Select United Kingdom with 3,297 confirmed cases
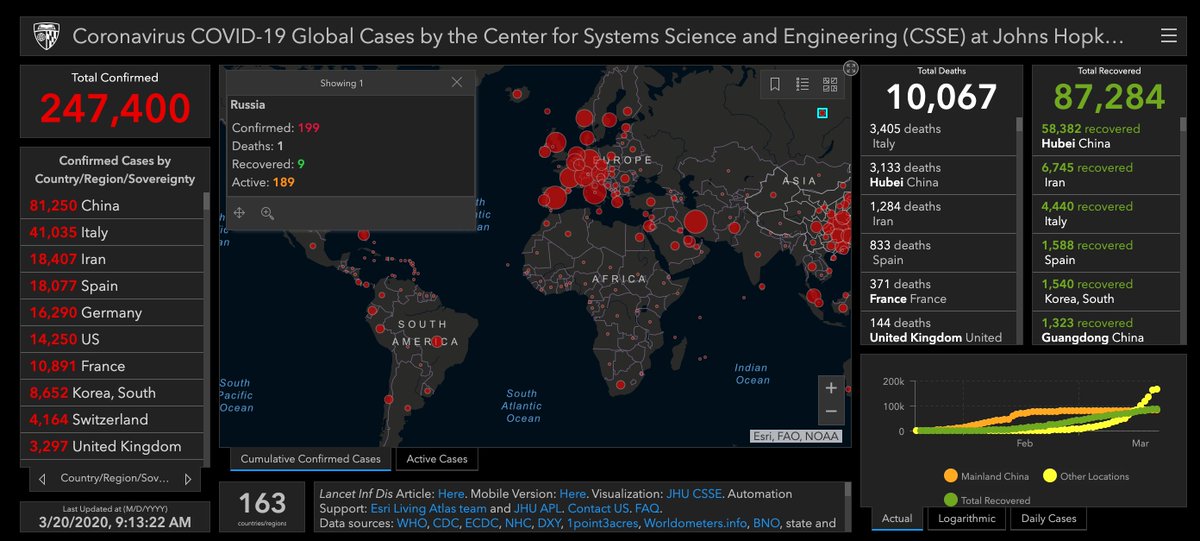This screenshot has height=541, width=1200. click(111, 447)
